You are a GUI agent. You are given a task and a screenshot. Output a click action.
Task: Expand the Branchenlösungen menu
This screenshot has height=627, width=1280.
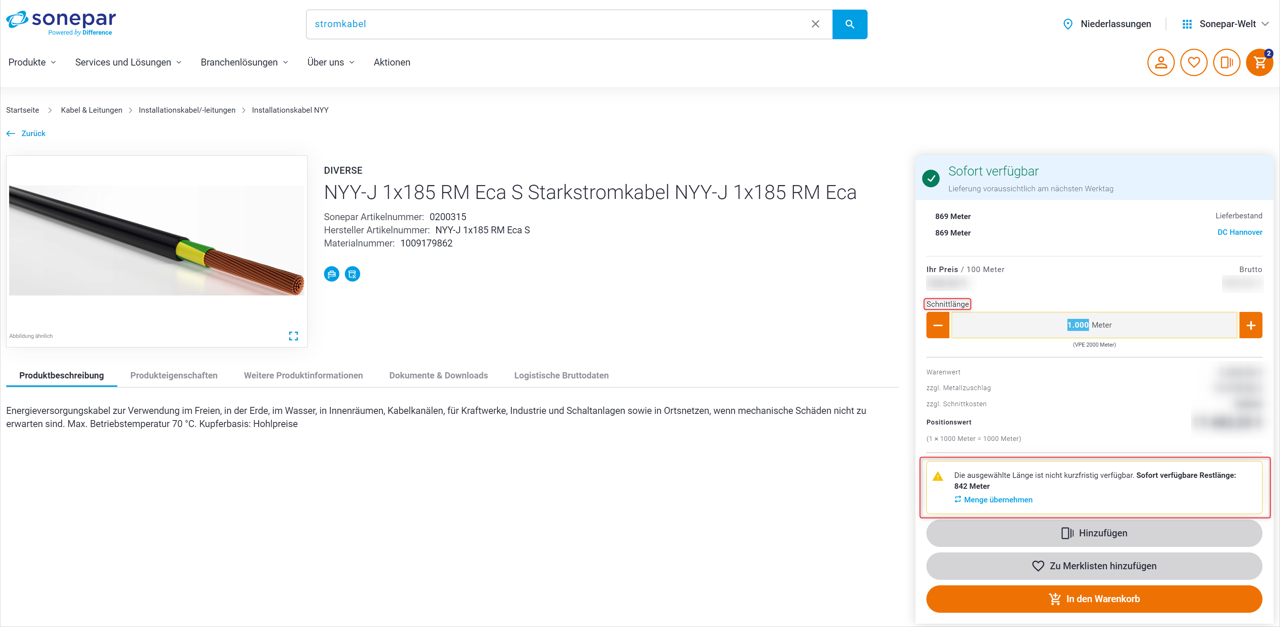point(244,62)
